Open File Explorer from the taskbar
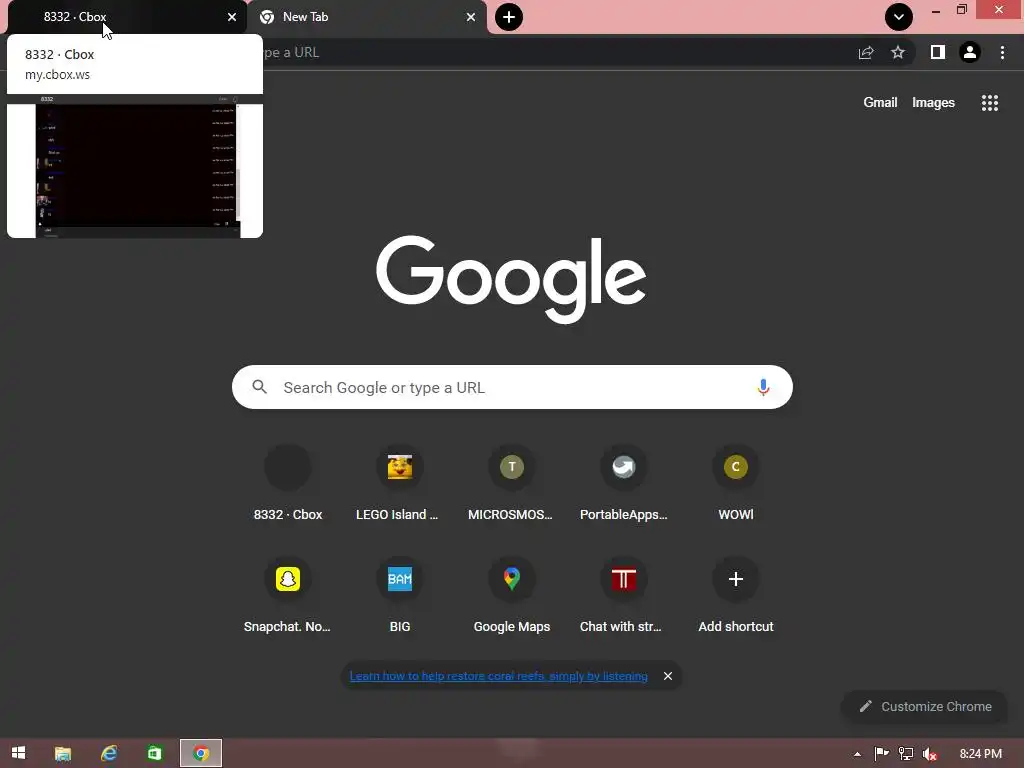The image size is (1024, 768). click(63, 754)
